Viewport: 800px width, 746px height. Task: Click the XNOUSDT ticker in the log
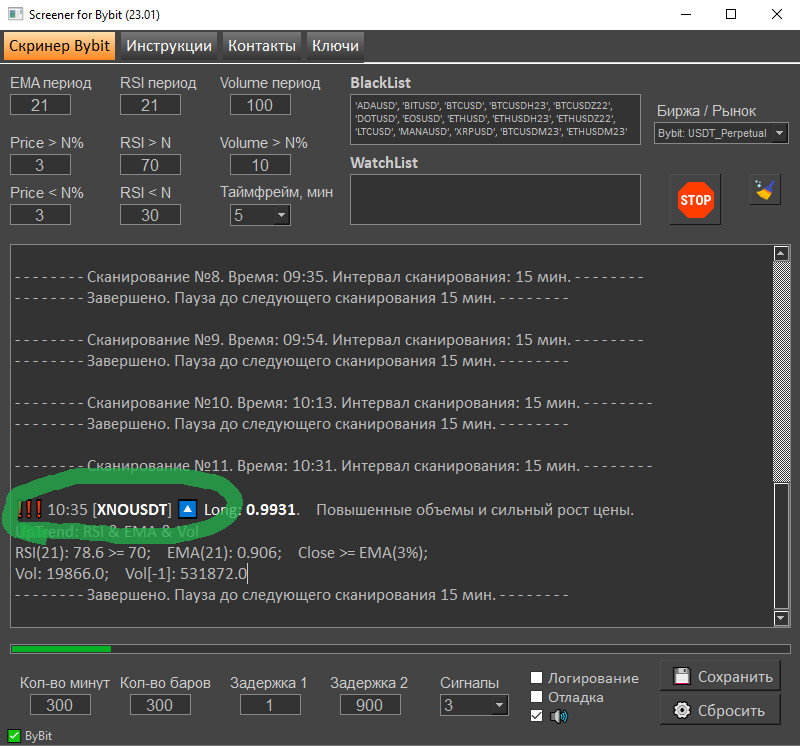point(132,510)
